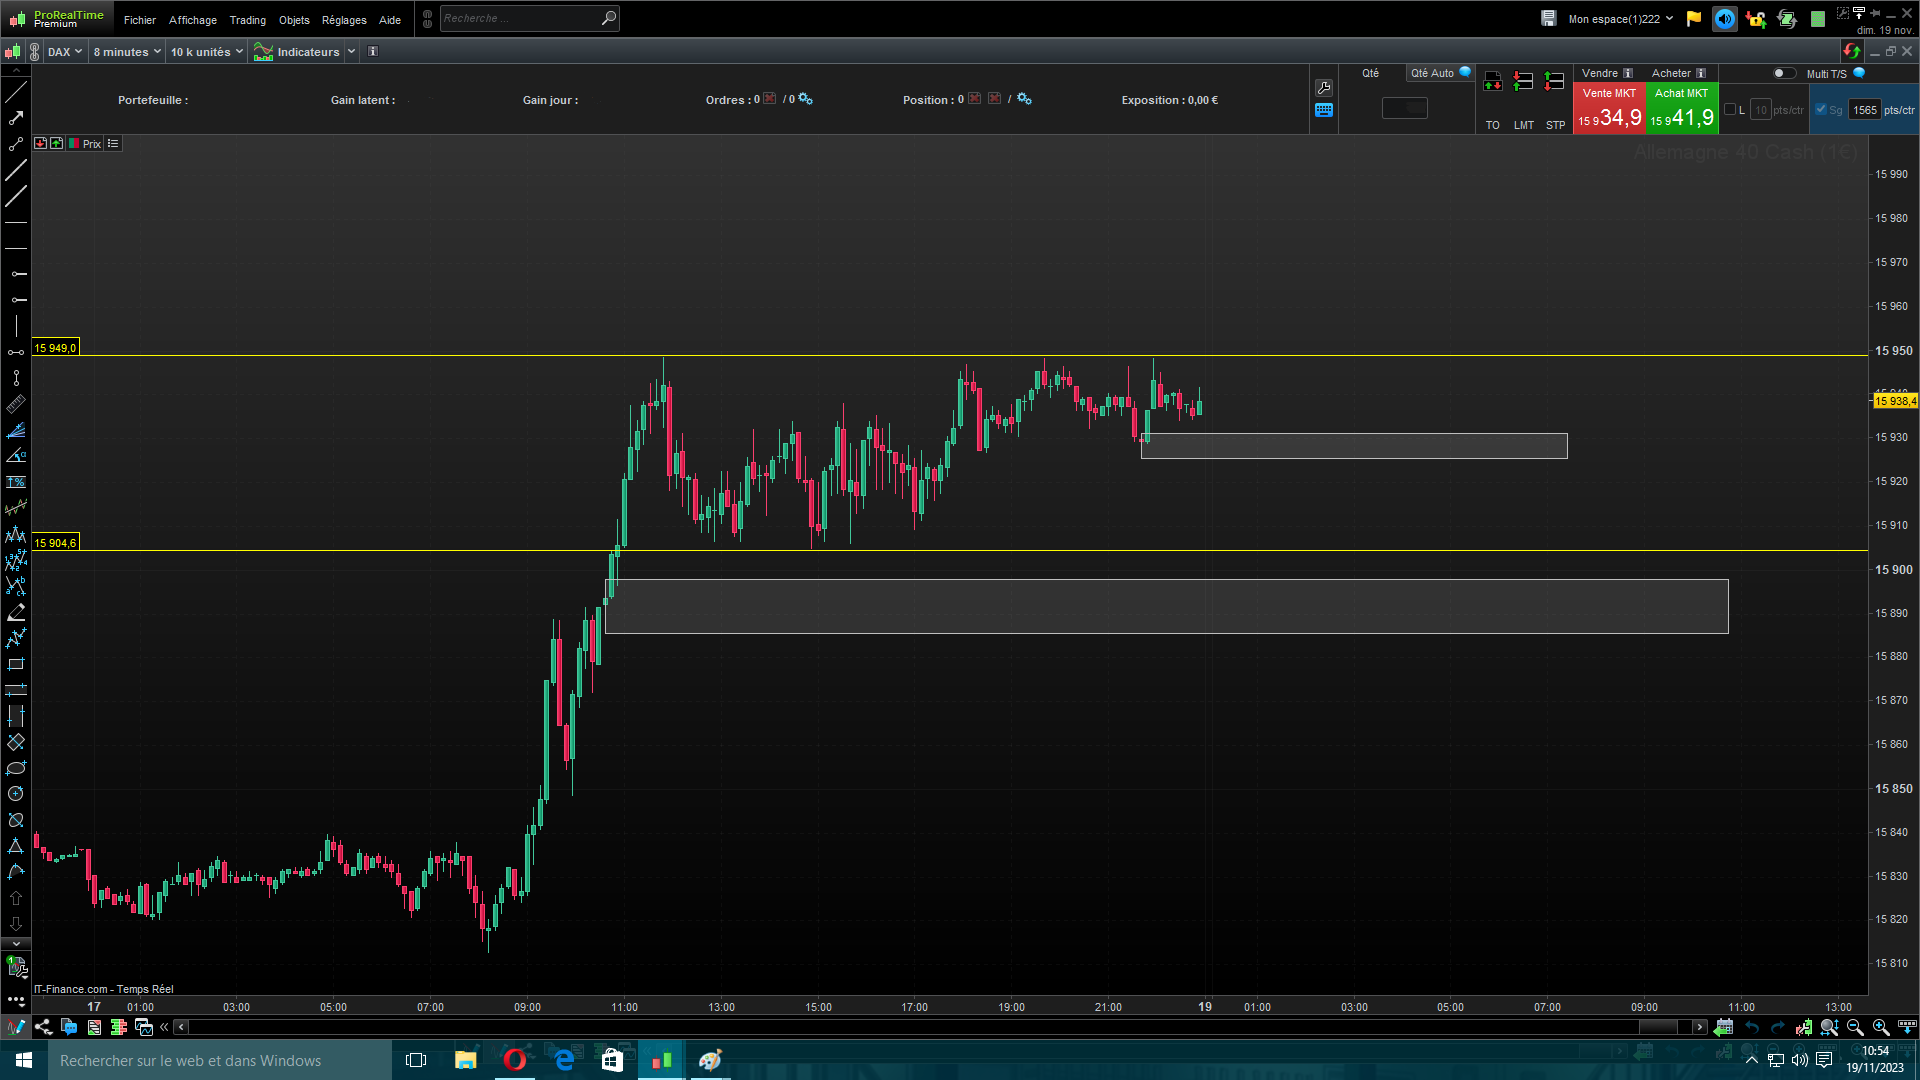Viewport: 1920px width, 1080px height.
Task: Open the Objets menu
Action: 294,20
